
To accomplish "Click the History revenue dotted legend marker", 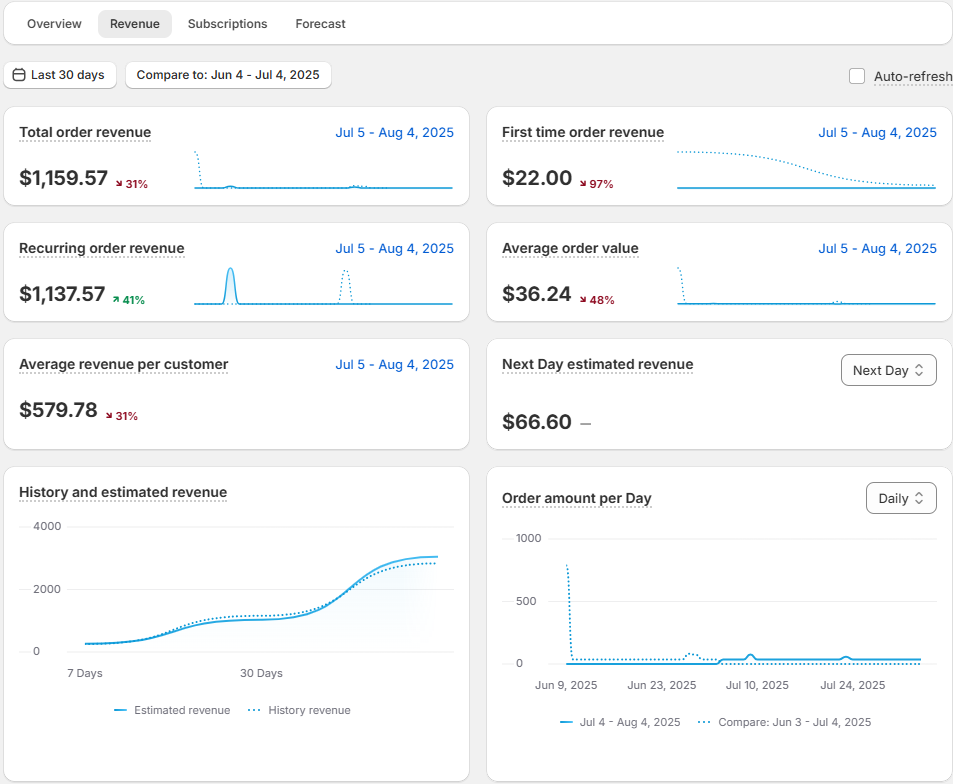I will tap(254, 710).
